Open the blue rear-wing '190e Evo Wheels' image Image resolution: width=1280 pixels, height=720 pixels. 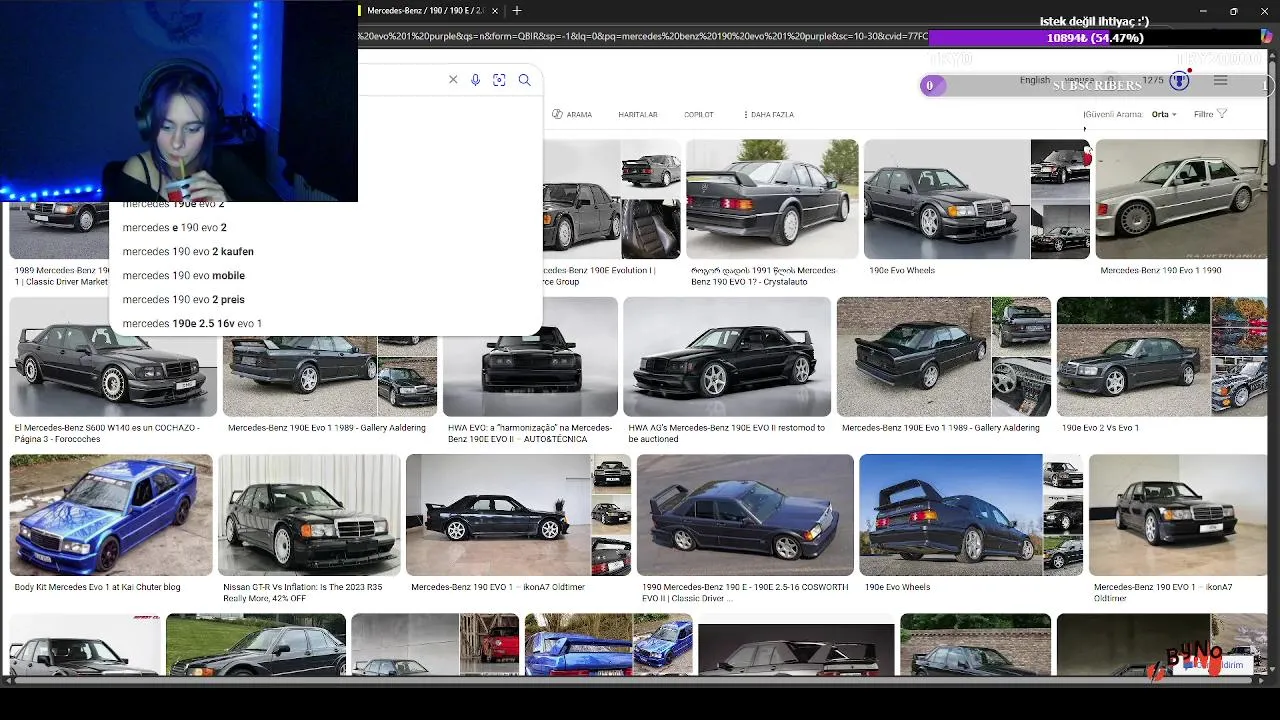(x=950, y=515)
